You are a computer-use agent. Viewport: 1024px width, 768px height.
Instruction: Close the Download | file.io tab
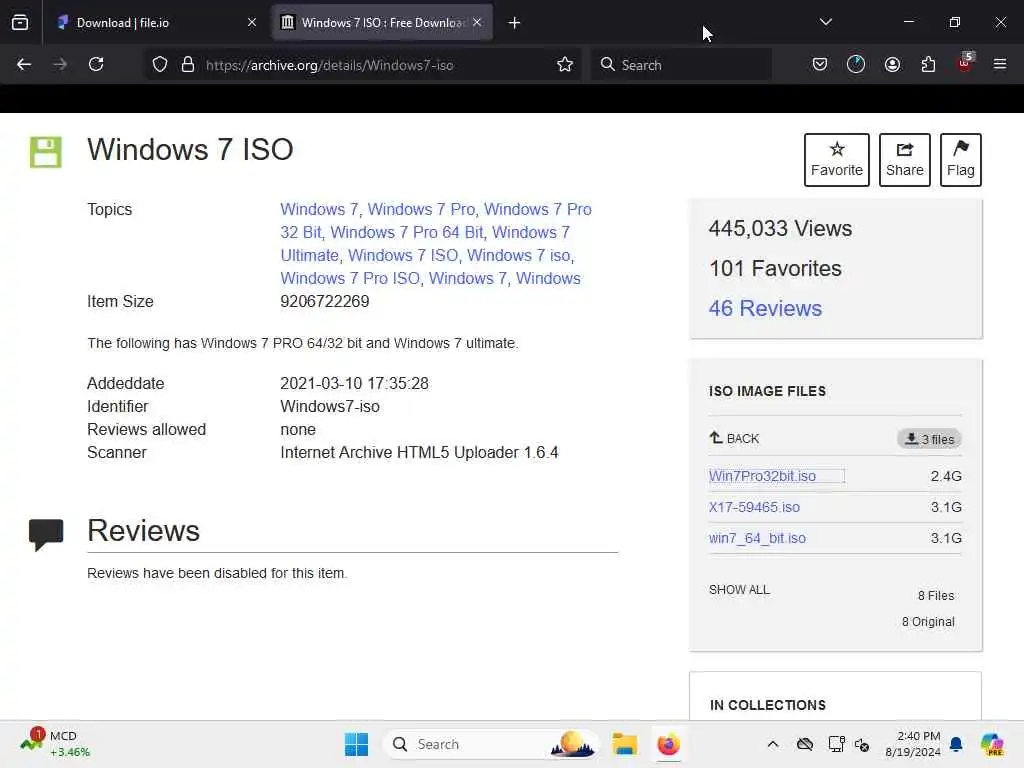click(x=252, y=22)
